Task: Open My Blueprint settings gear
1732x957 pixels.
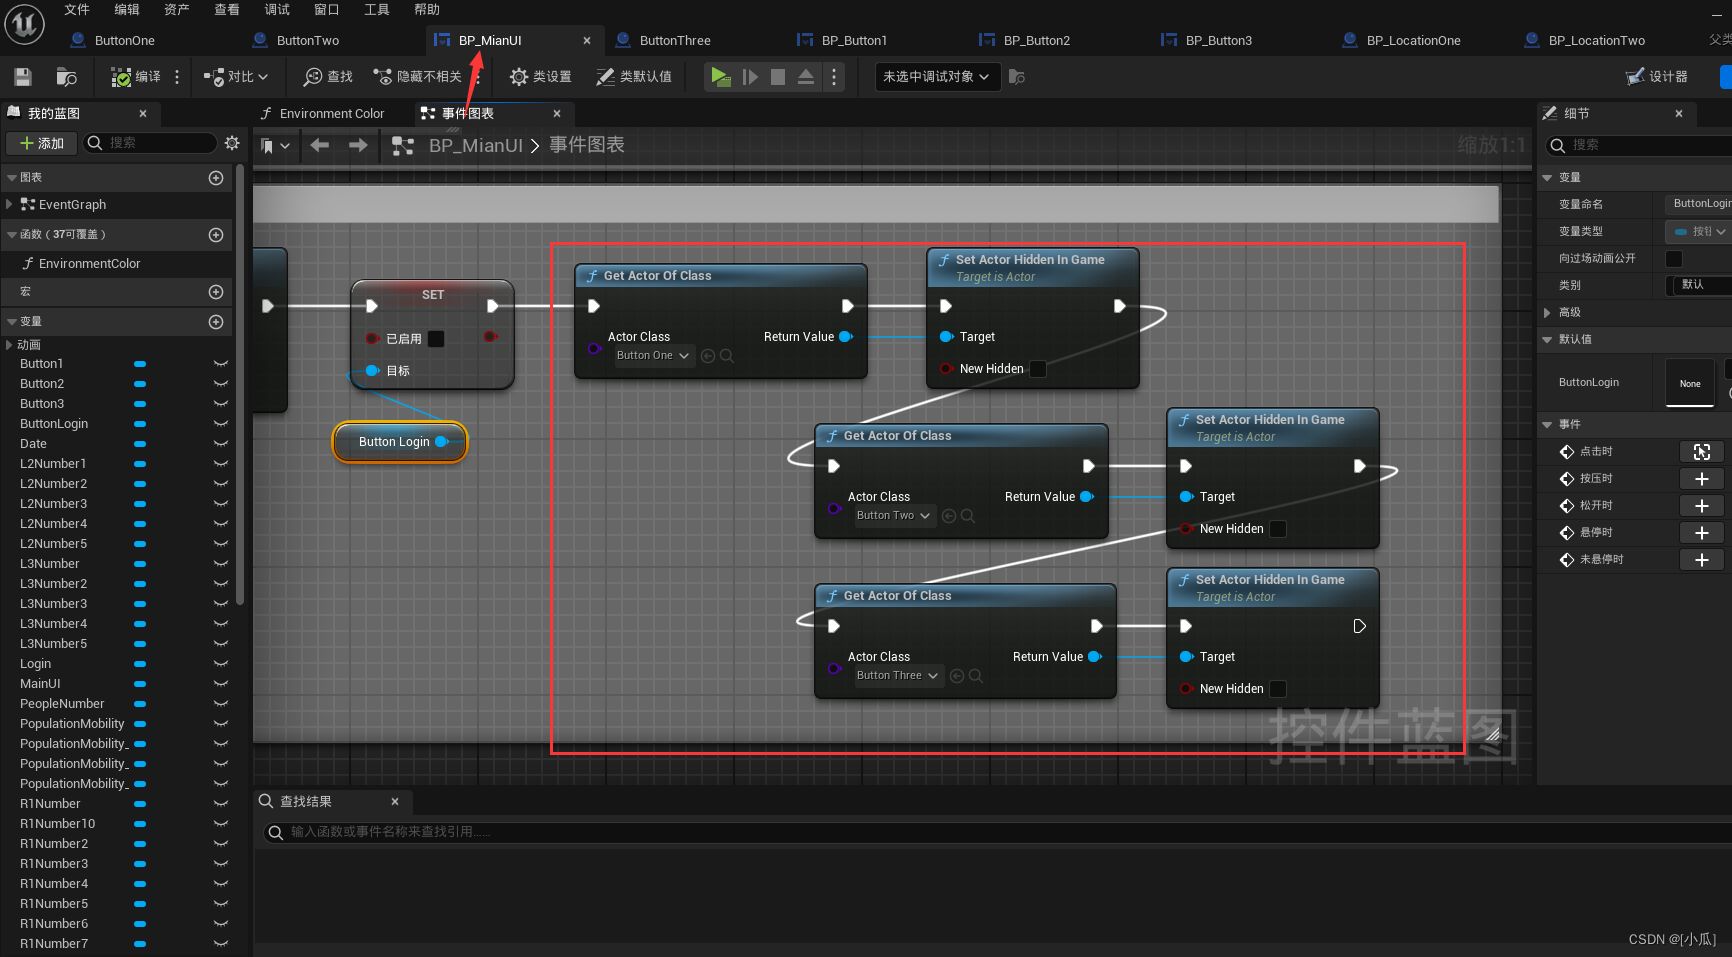Action: click(232, 143)
